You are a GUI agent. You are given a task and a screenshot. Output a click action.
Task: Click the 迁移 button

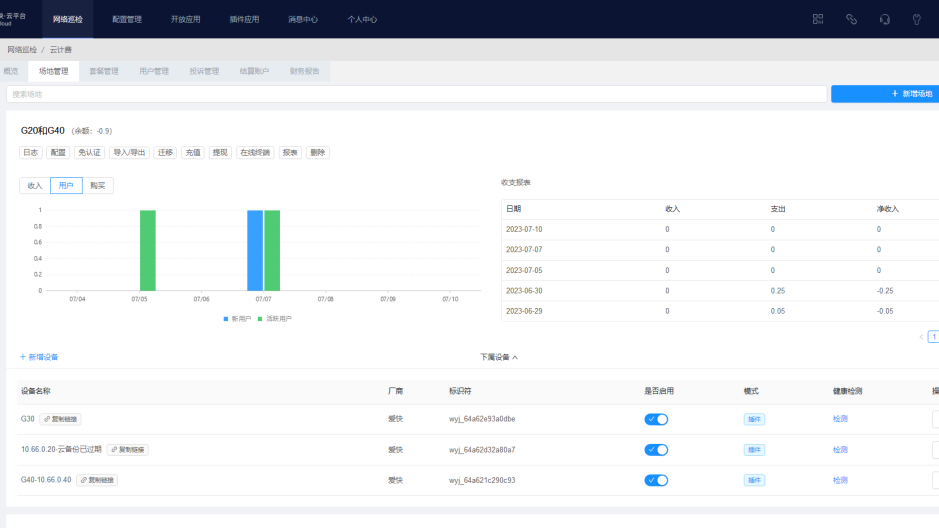click(x=165, y=153)
